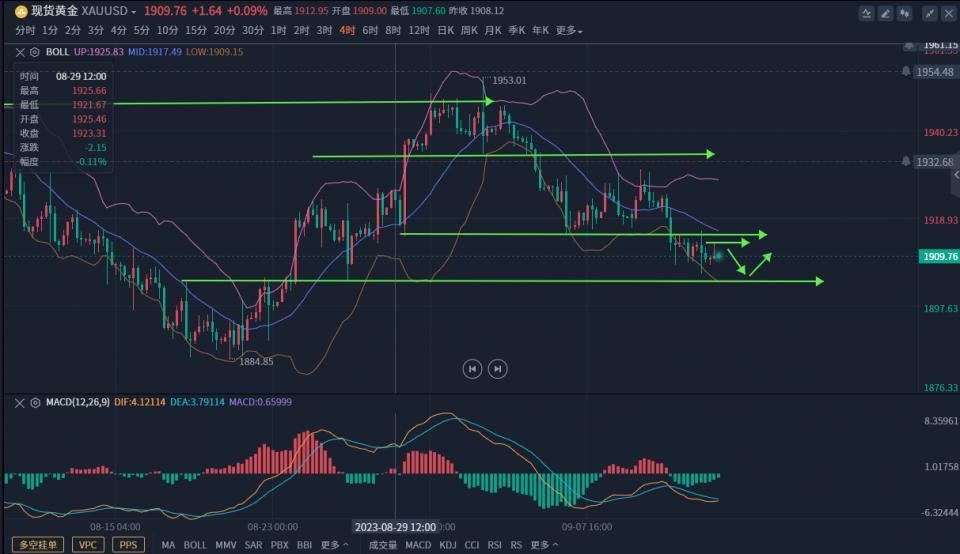Open BOLL indicator settings gear
The width and height of the screenshot is (960, 554).
coord(35,52)
